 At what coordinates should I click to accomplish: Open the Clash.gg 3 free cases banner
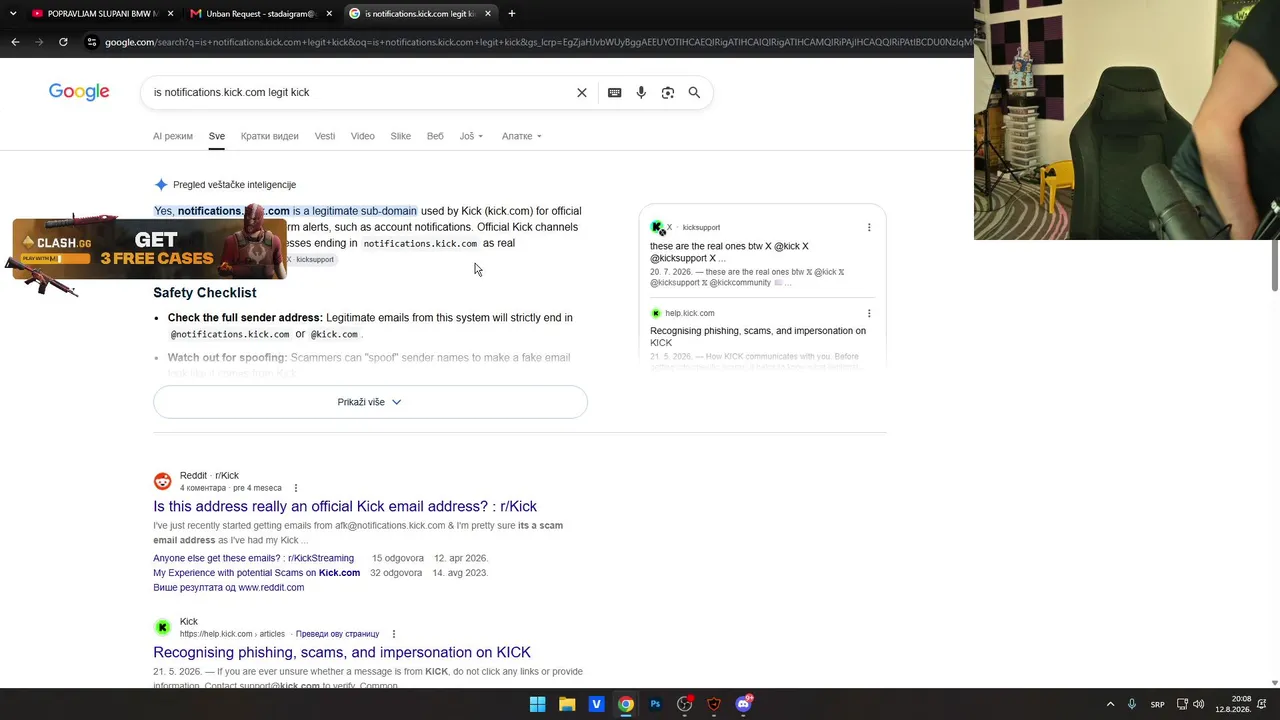148,250
